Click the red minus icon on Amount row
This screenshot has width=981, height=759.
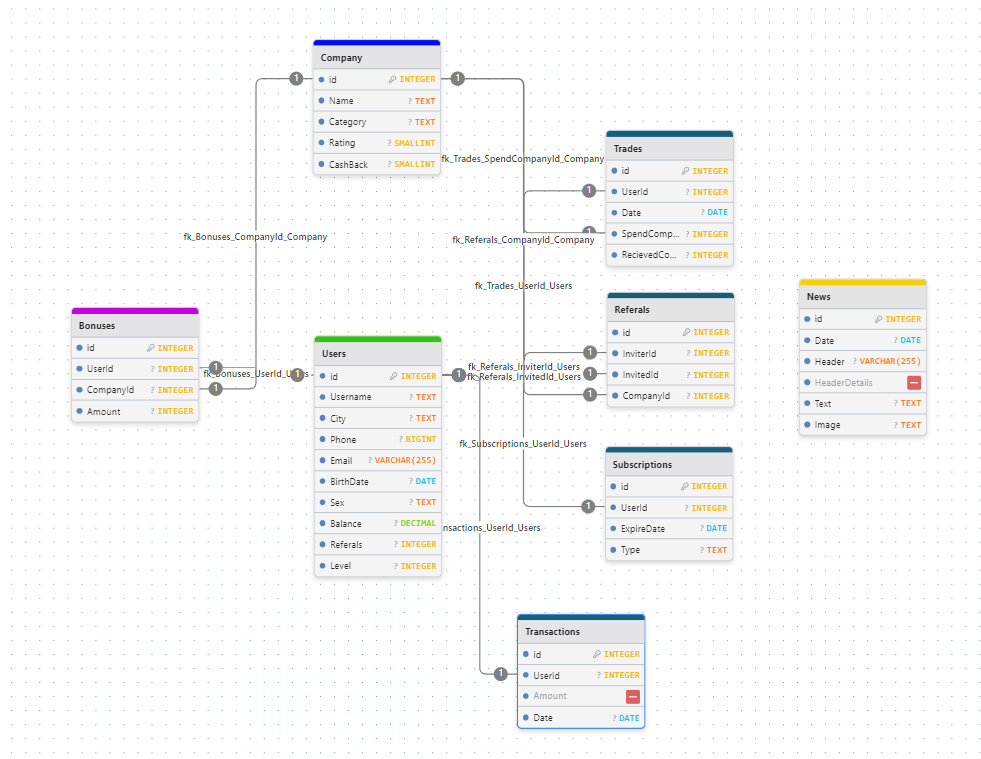point(633,696)
